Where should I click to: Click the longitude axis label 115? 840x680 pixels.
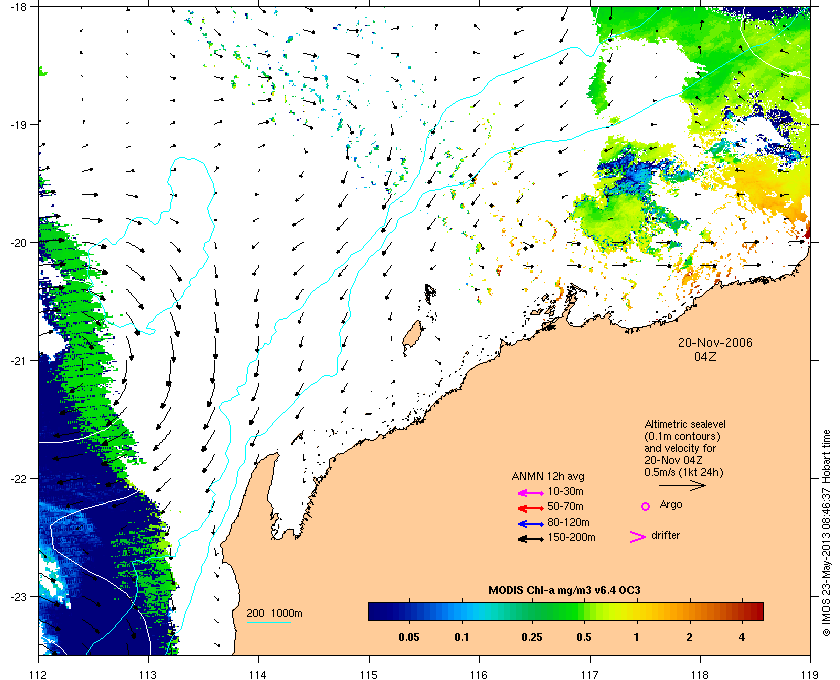pos(369,675)
